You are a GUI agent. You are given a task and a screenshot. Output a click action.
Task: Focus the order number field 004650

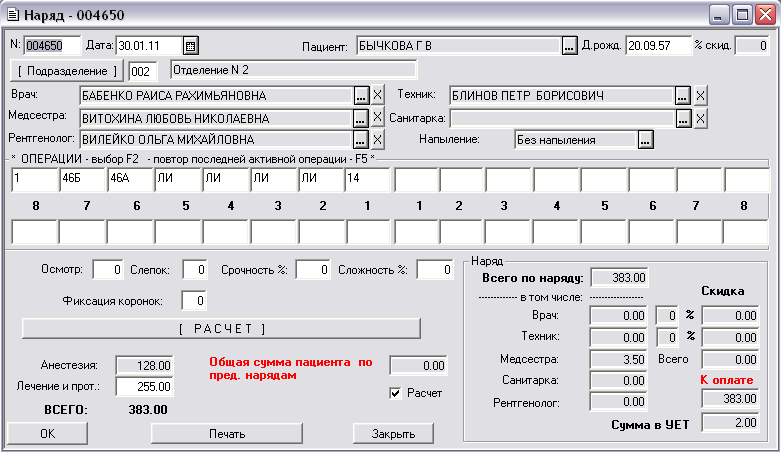click(x=52, y=46)
